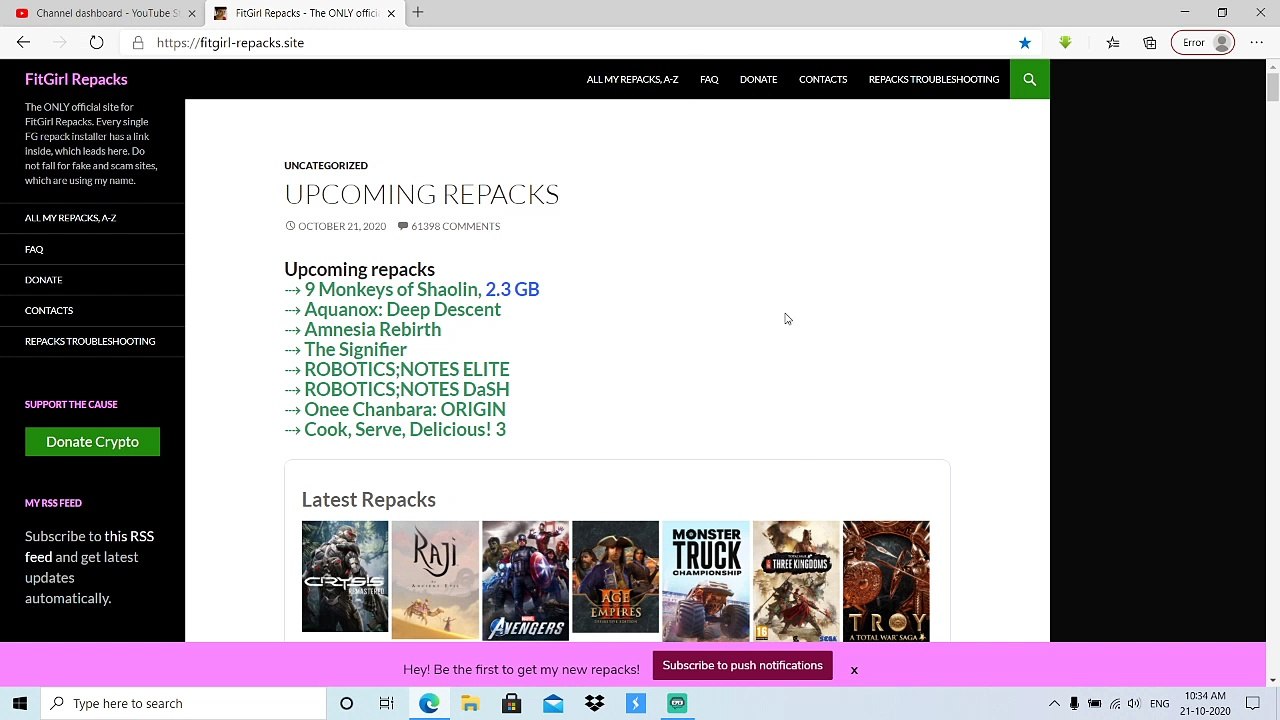Dismiss the pink notification banner
Viewport: 1280px width, 720px height.
(854, 670)
